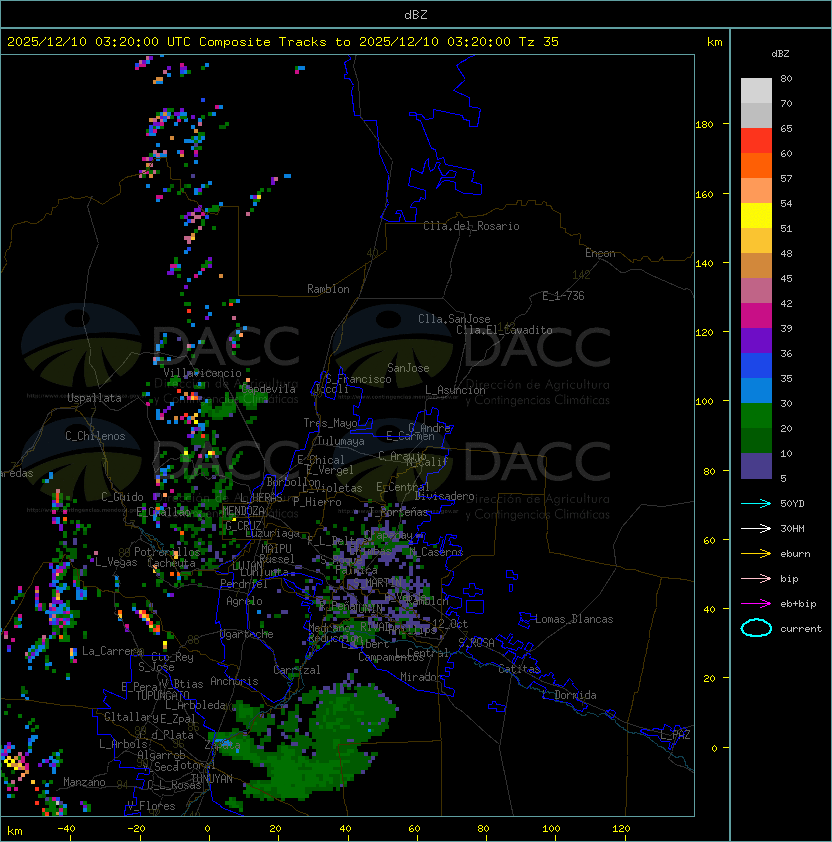Click the V_Flores map label
Image resolution: width=832 pixels, height=842 pixels.
(151, 806)
